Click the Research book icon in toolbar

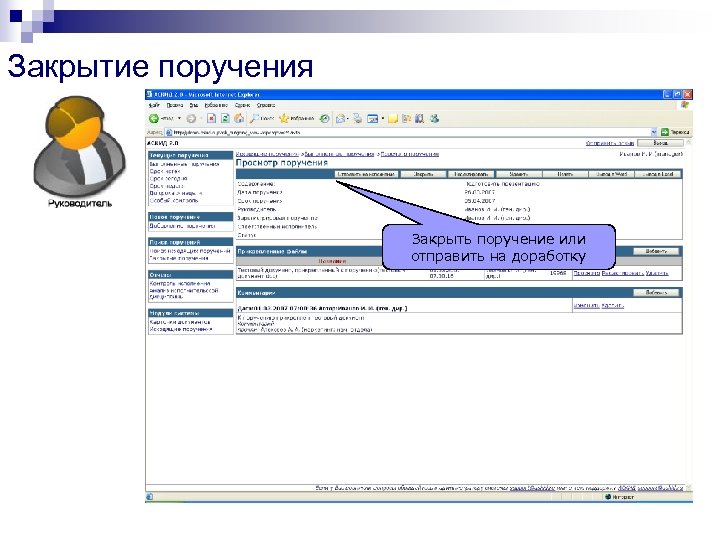(x=419, y=118)
